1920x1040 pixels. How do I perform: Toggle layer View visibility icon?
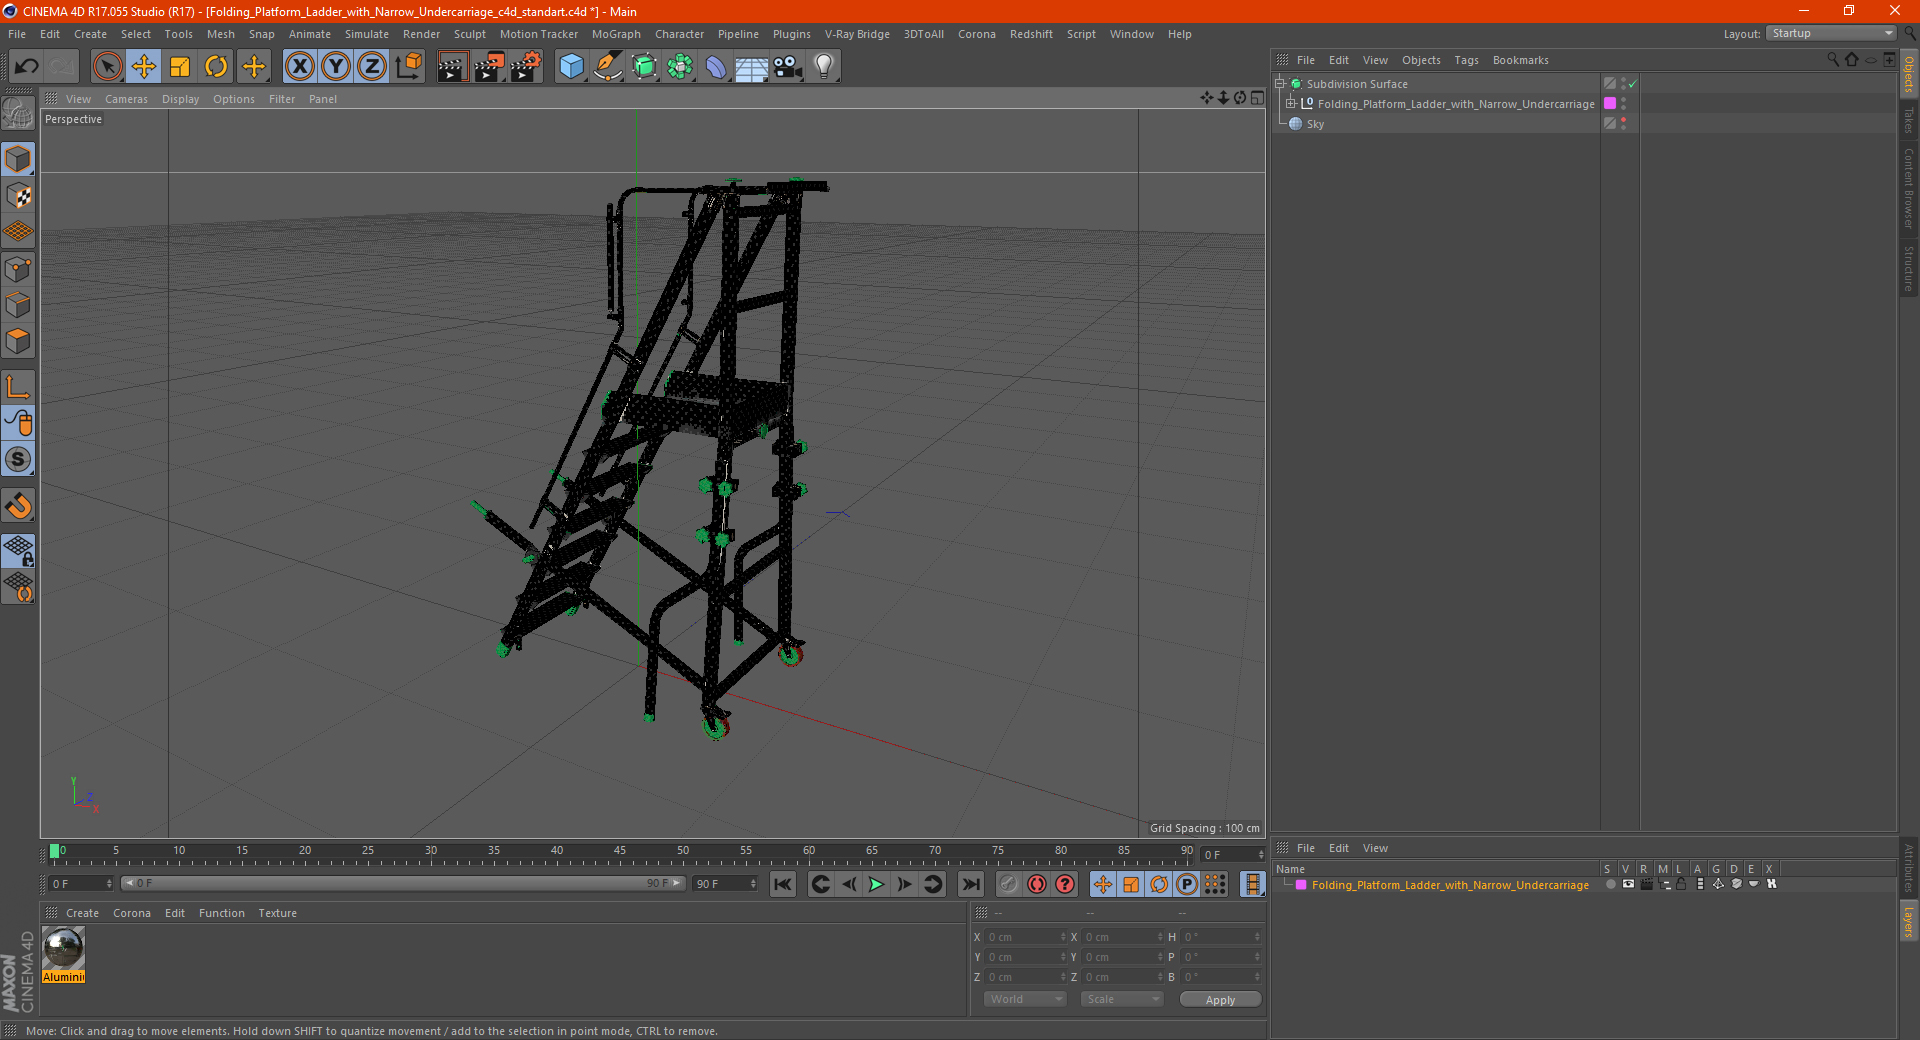click(x=1628, y=884)
